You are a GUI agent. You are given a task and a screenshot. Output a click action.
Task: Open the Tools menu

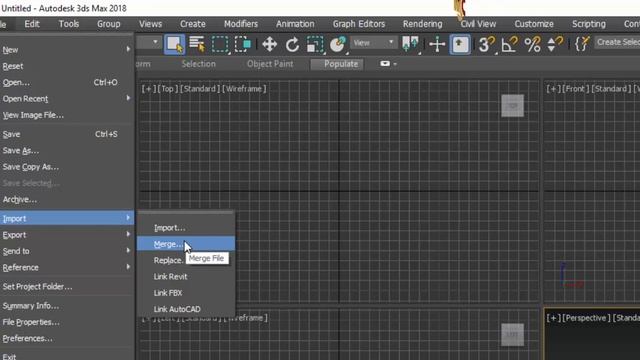(x=69, y=24)
